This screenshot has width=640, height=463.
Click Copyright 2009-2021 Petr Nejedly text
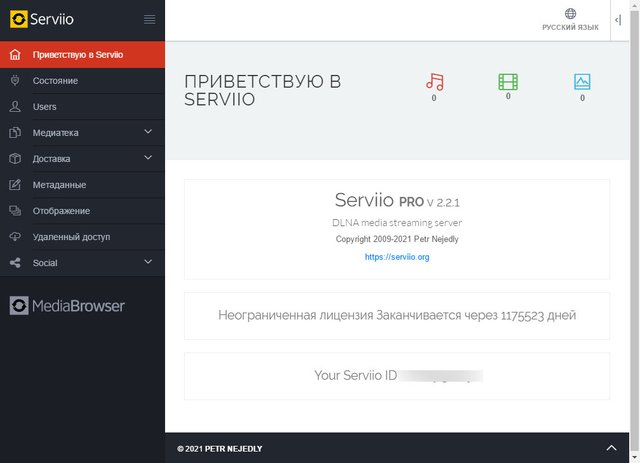pyautogui.click(x=397, y=239)
